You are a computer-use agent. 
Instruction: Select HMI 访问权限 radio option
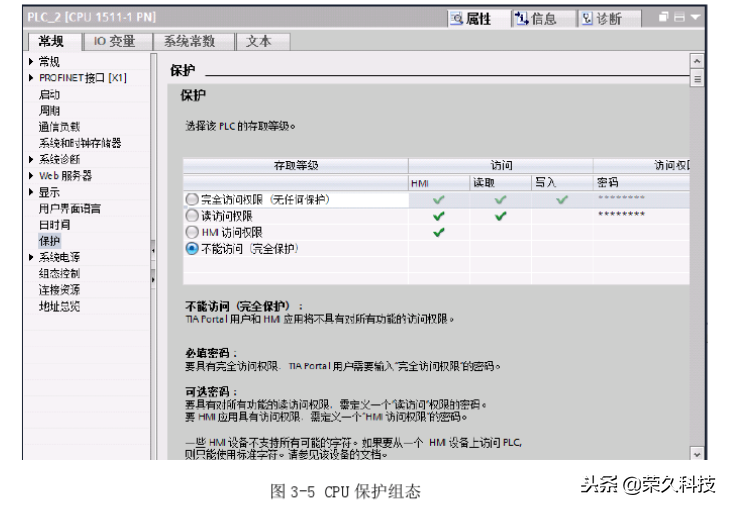tap(192, 232)
